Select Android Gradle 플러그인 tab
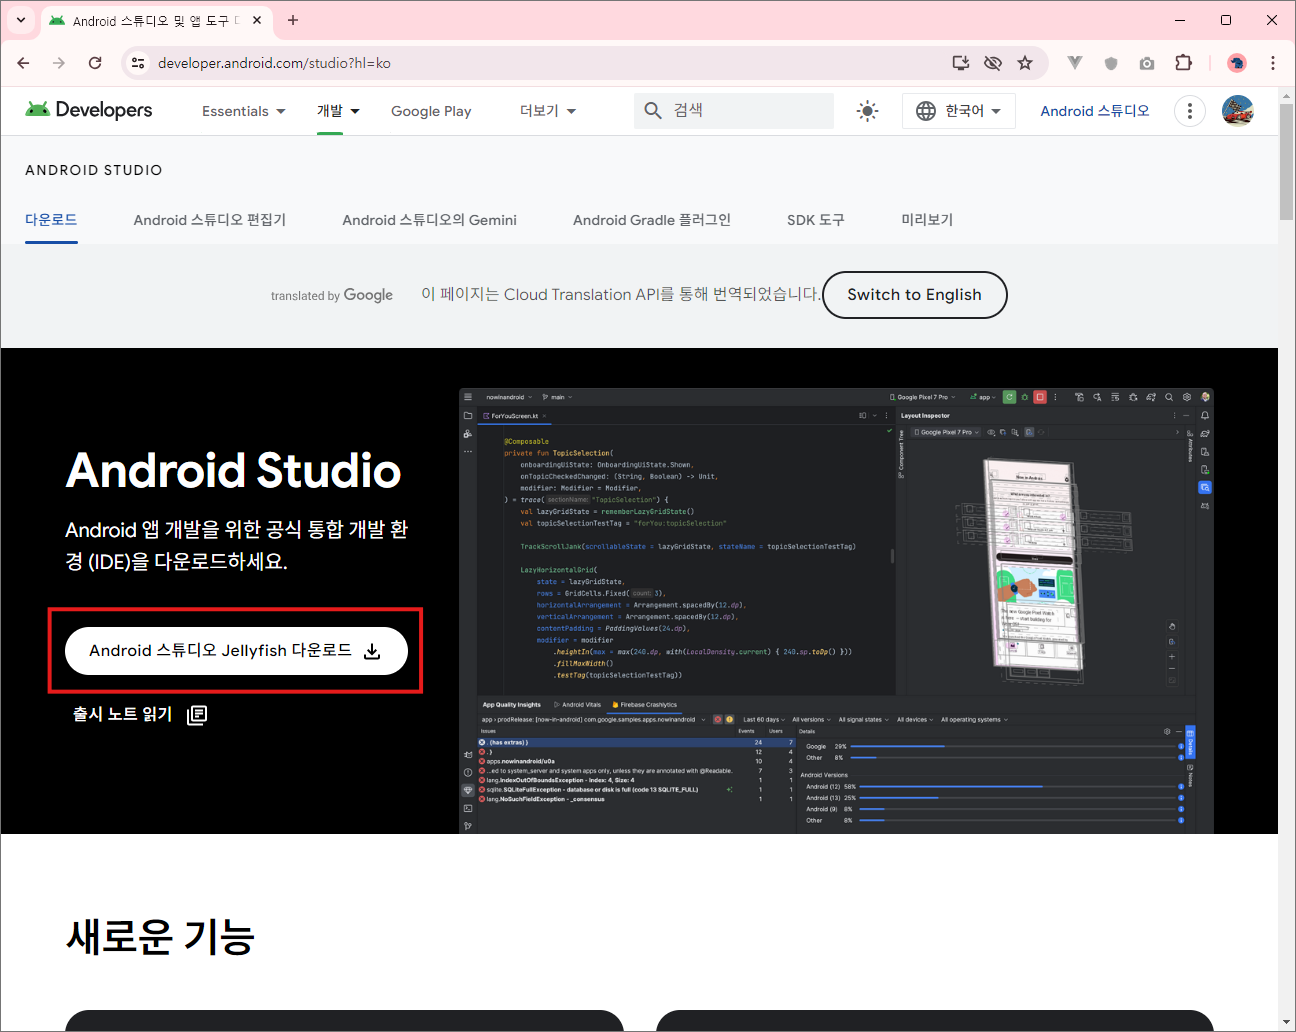1296x1032 pixels. pyautogui.click(x=652, y=220)
